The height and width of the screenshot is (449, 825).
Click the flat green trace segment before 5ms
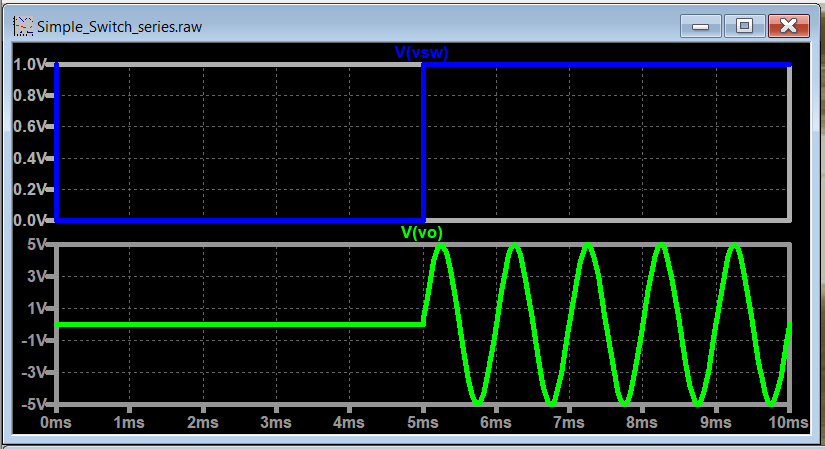[x=240, y=325]
